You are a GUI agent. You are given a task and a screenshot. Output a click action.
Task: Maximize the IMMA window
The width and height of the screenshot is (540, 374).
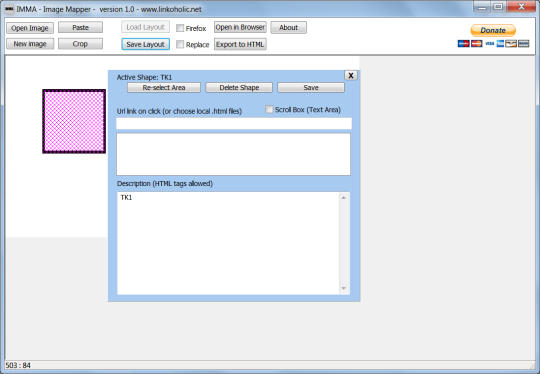coord(498,7)
